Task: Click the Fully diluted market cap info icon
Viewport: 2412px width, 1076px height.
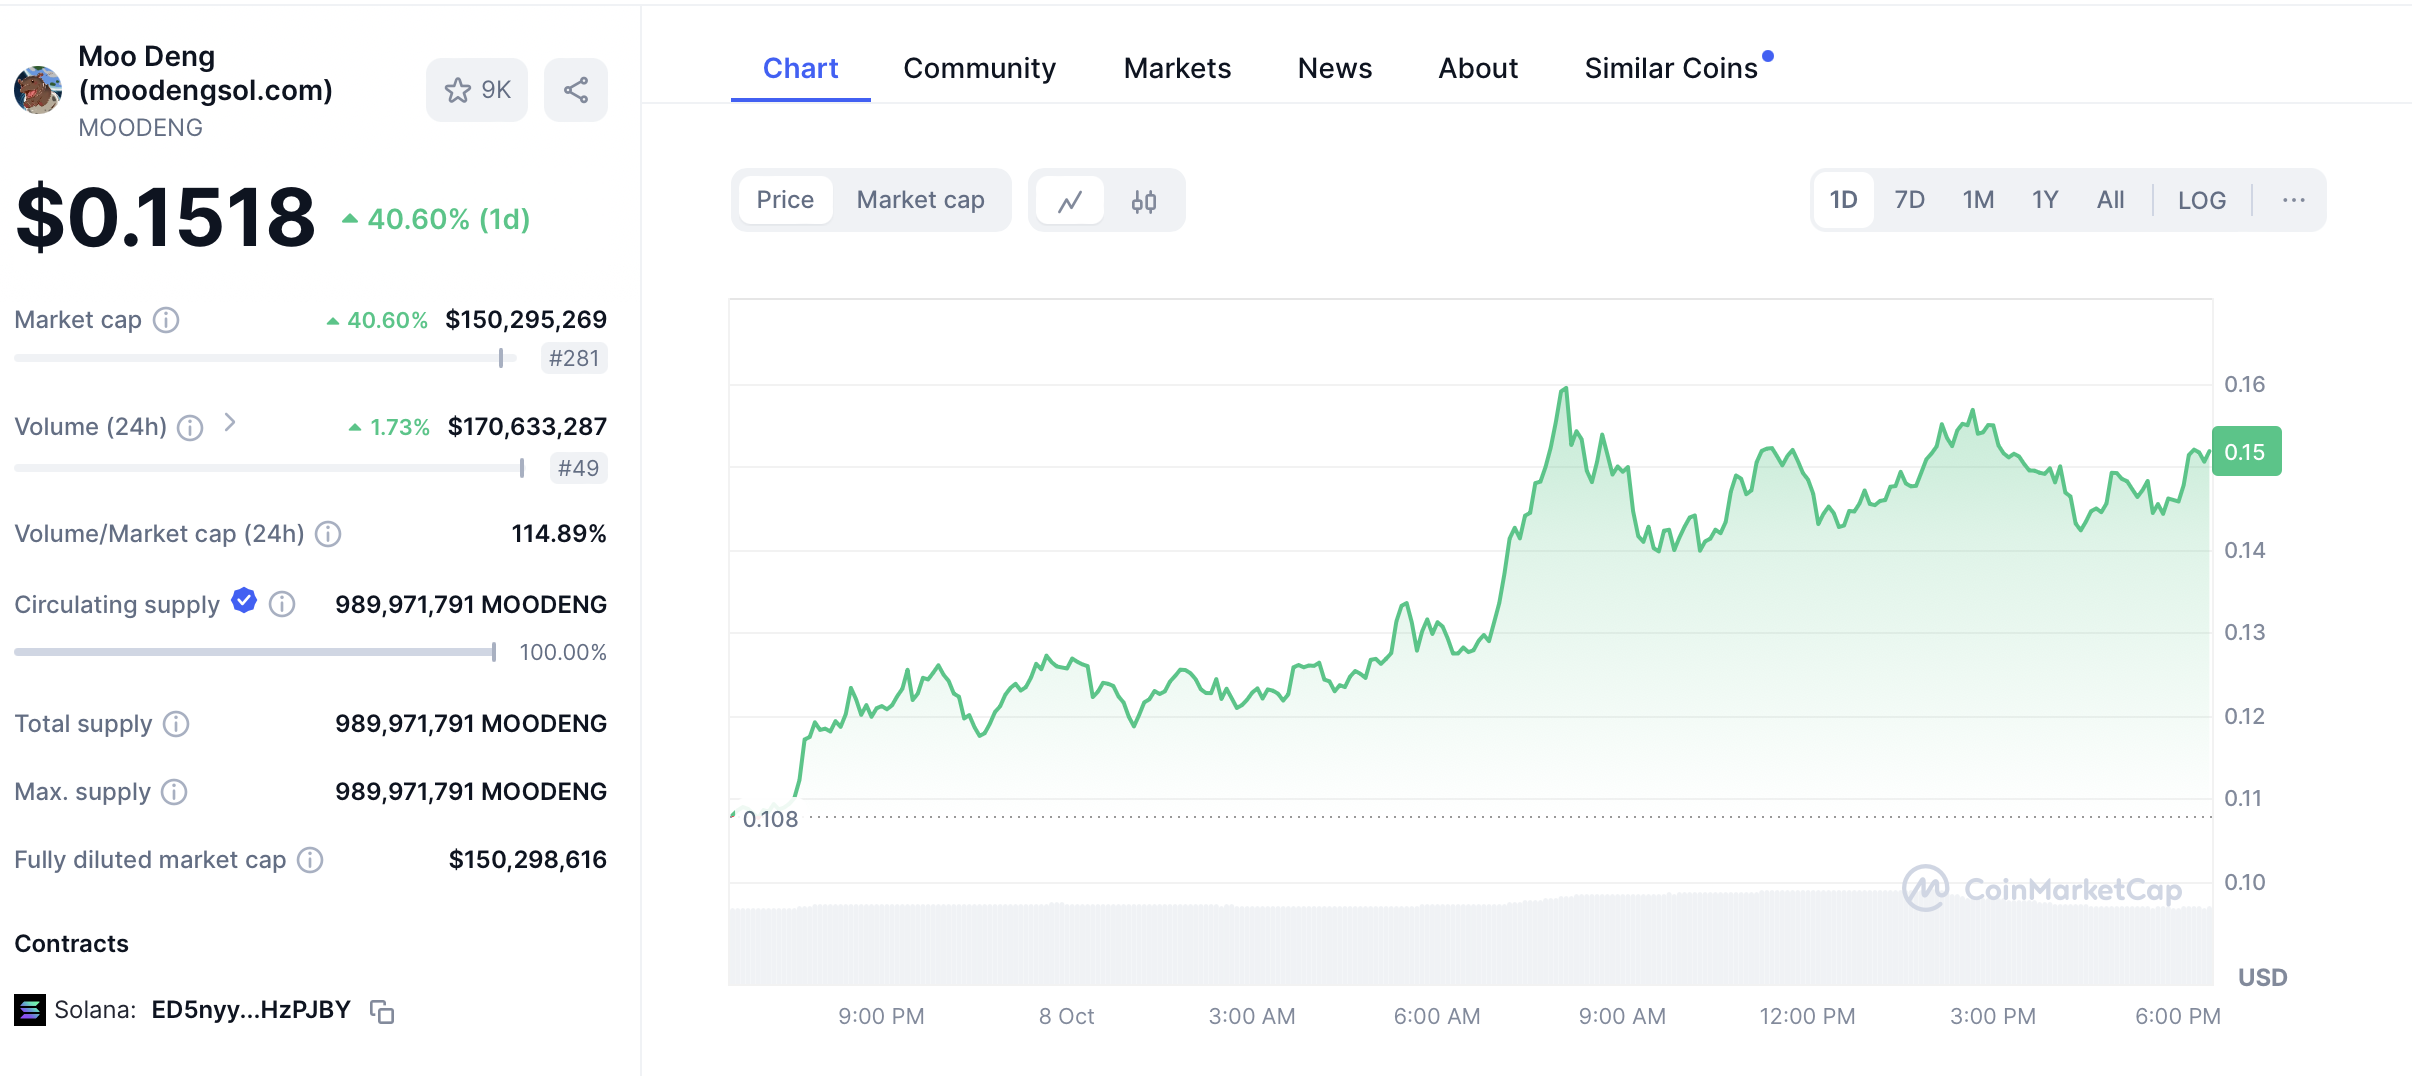Action: [x=311, y=860]
